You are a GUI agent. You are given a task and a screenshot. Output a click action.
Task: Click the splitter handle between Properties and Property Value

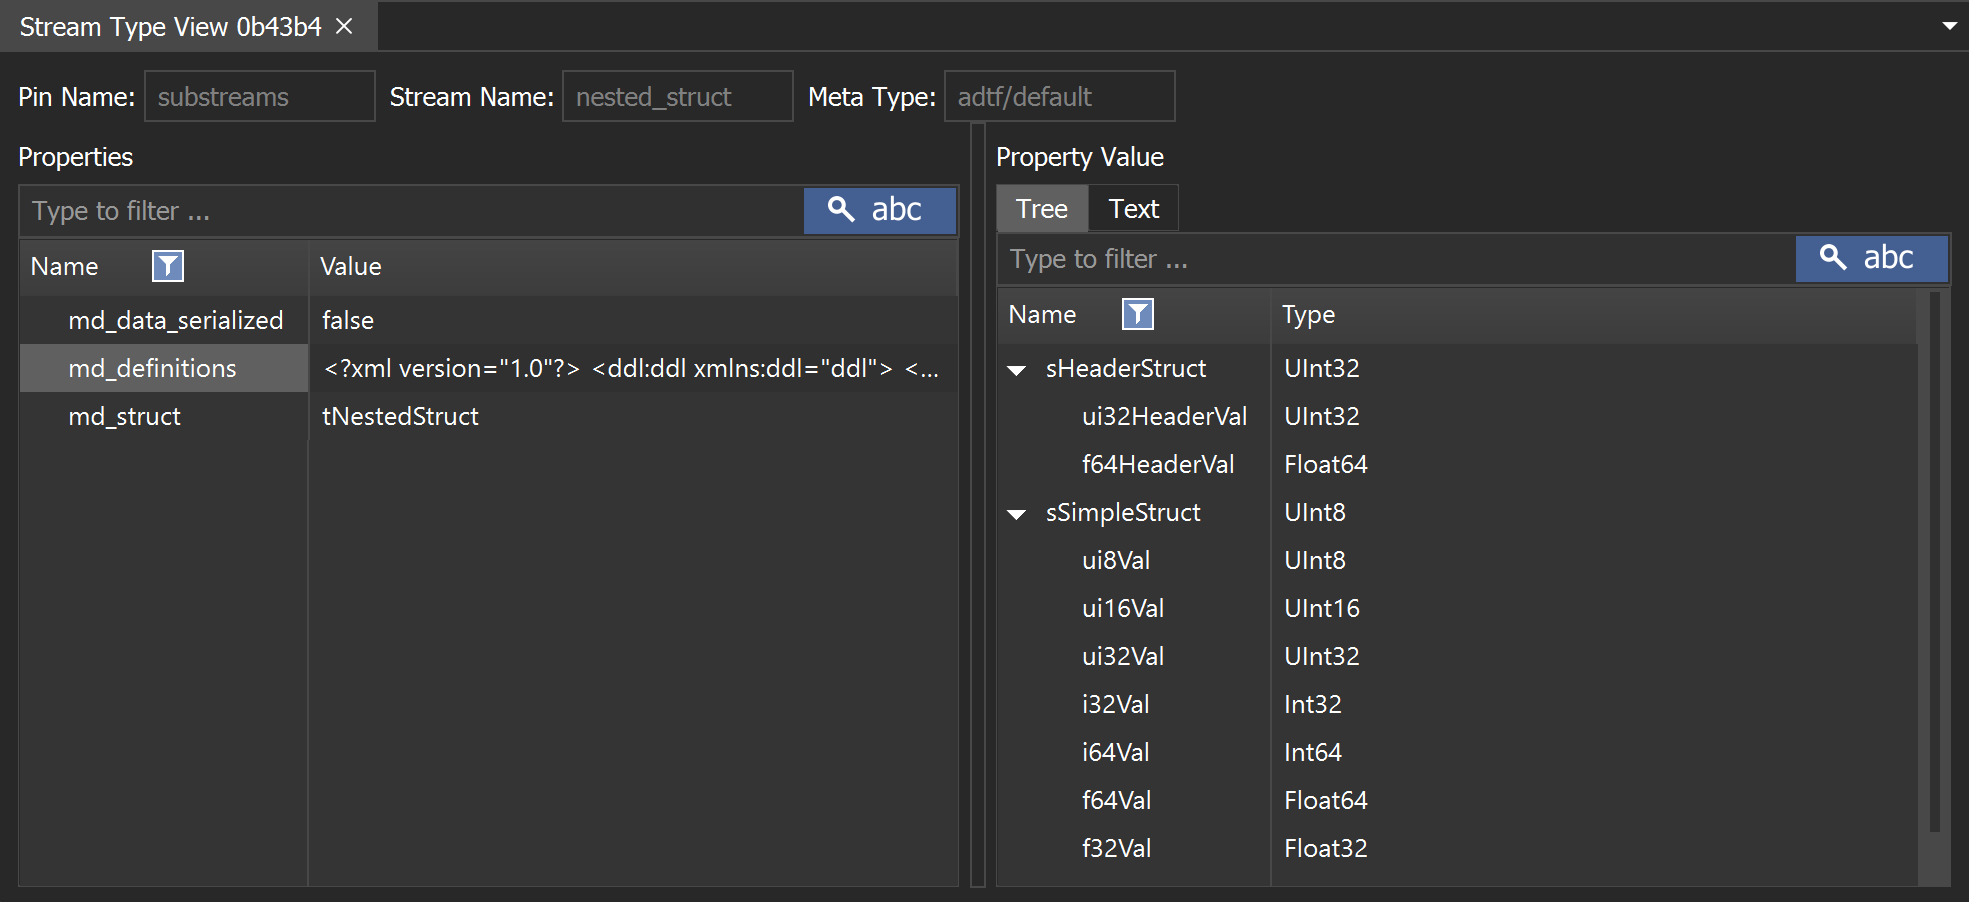coord(978,505)
